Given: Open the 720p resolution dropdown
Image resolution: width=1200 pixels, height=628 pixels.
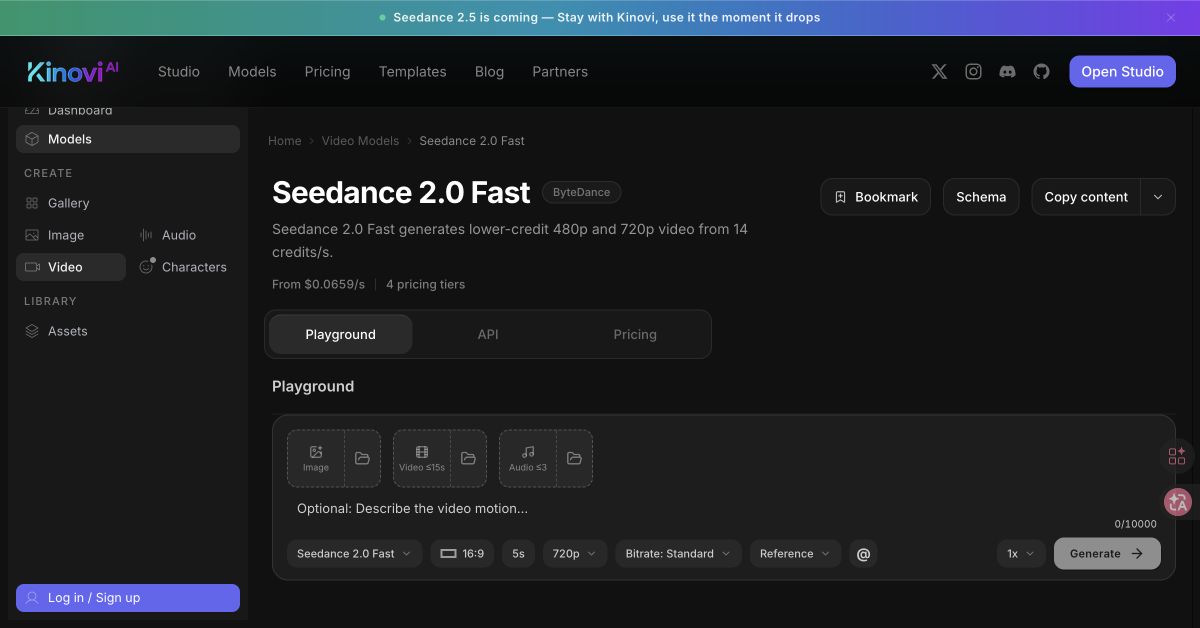Looking at the screenshot, I should pos(574,554).
